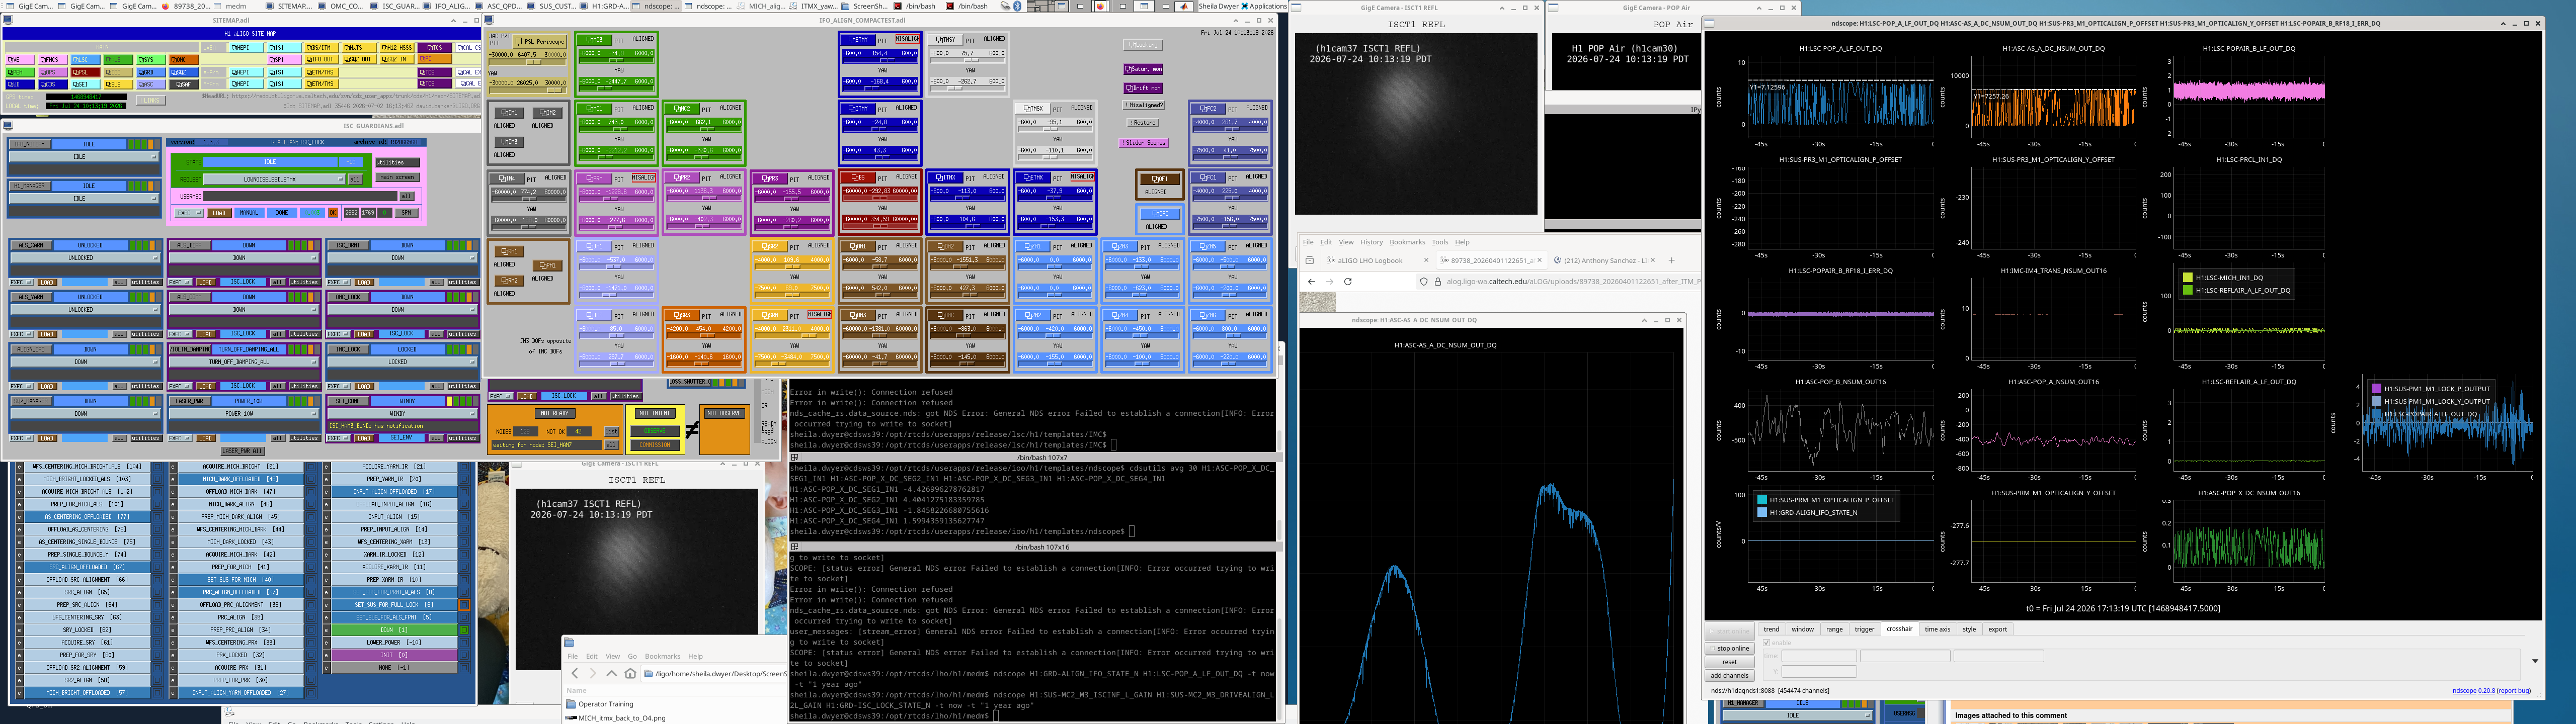Click the Slider Scopes button in IFO_ALIGN

click(x=1144, y=143)
